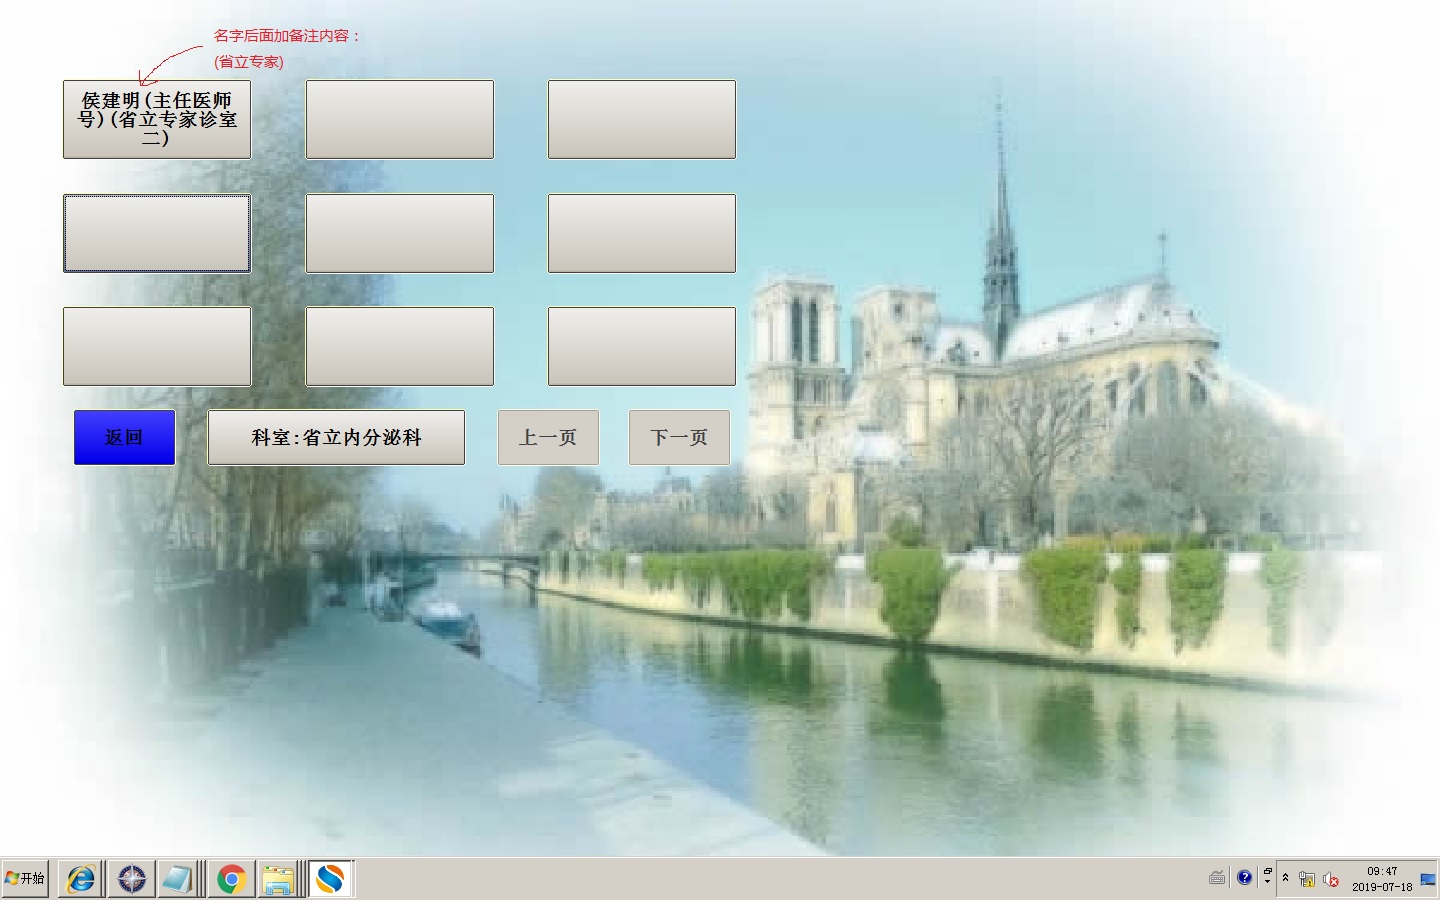Open the 开始 start menu

25,879
